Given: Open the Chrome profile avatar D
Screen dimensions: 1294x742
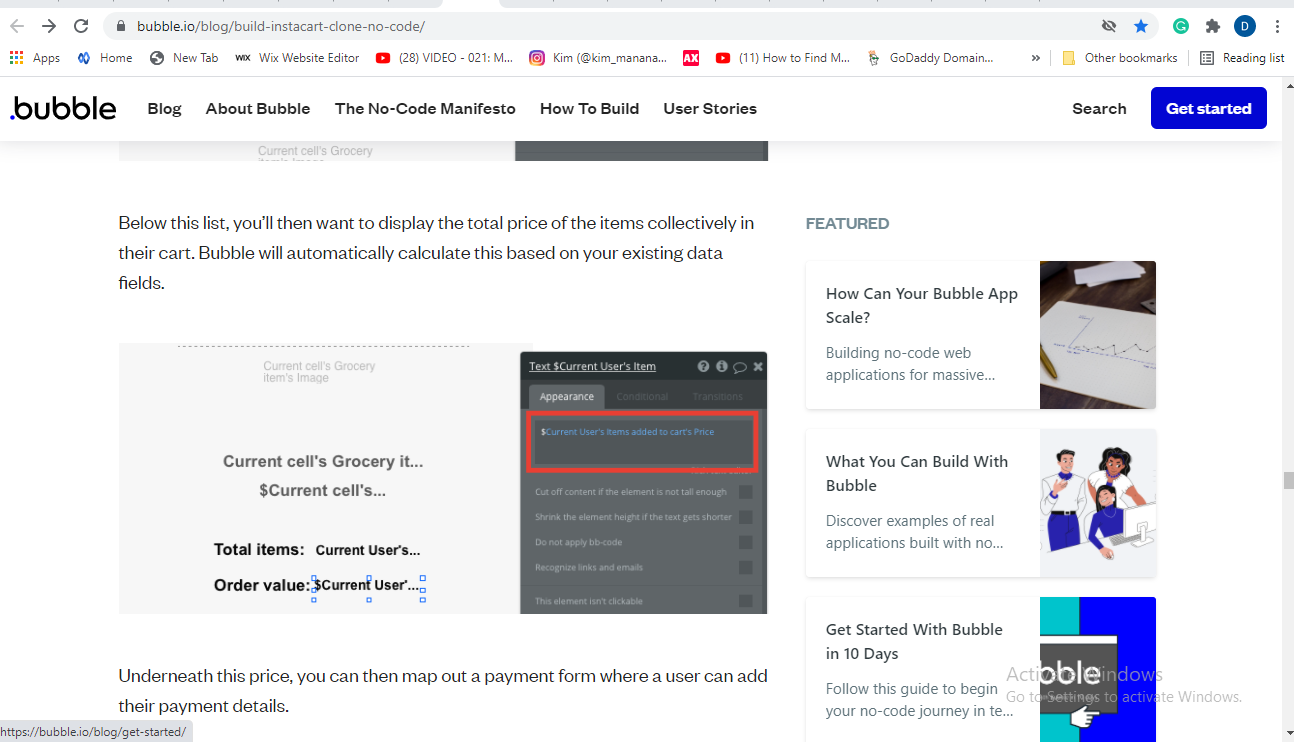Looking at the screenshot, I should tap(1245, 26).
